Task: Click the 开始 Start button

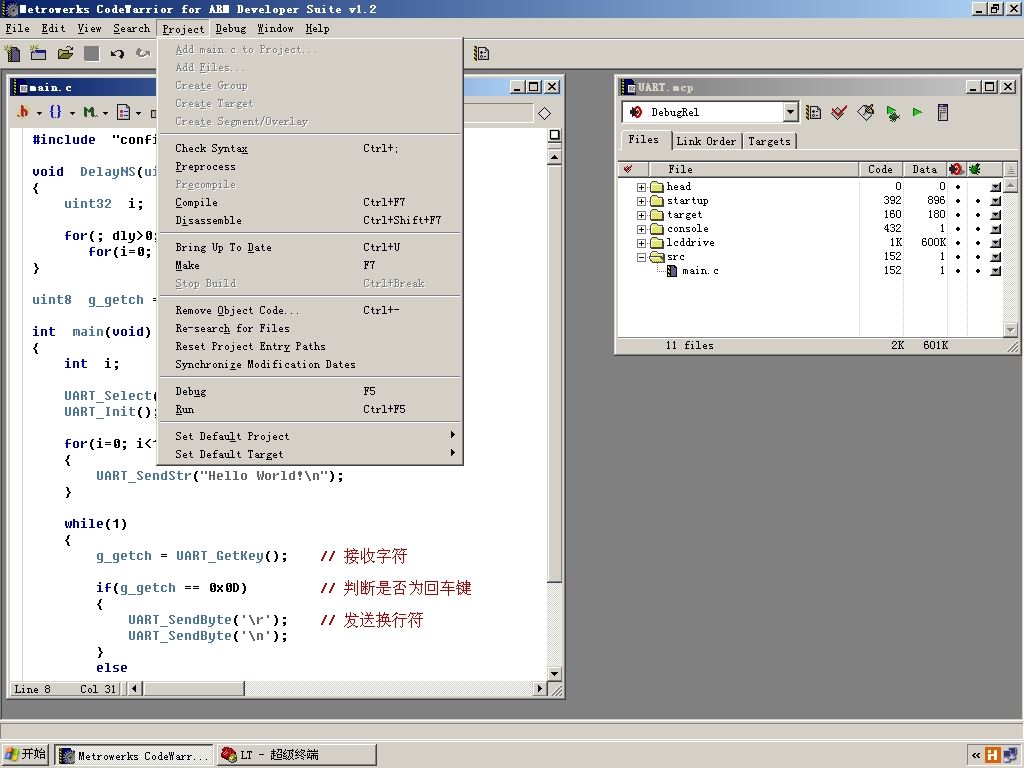Action: (x=25, y=754)
